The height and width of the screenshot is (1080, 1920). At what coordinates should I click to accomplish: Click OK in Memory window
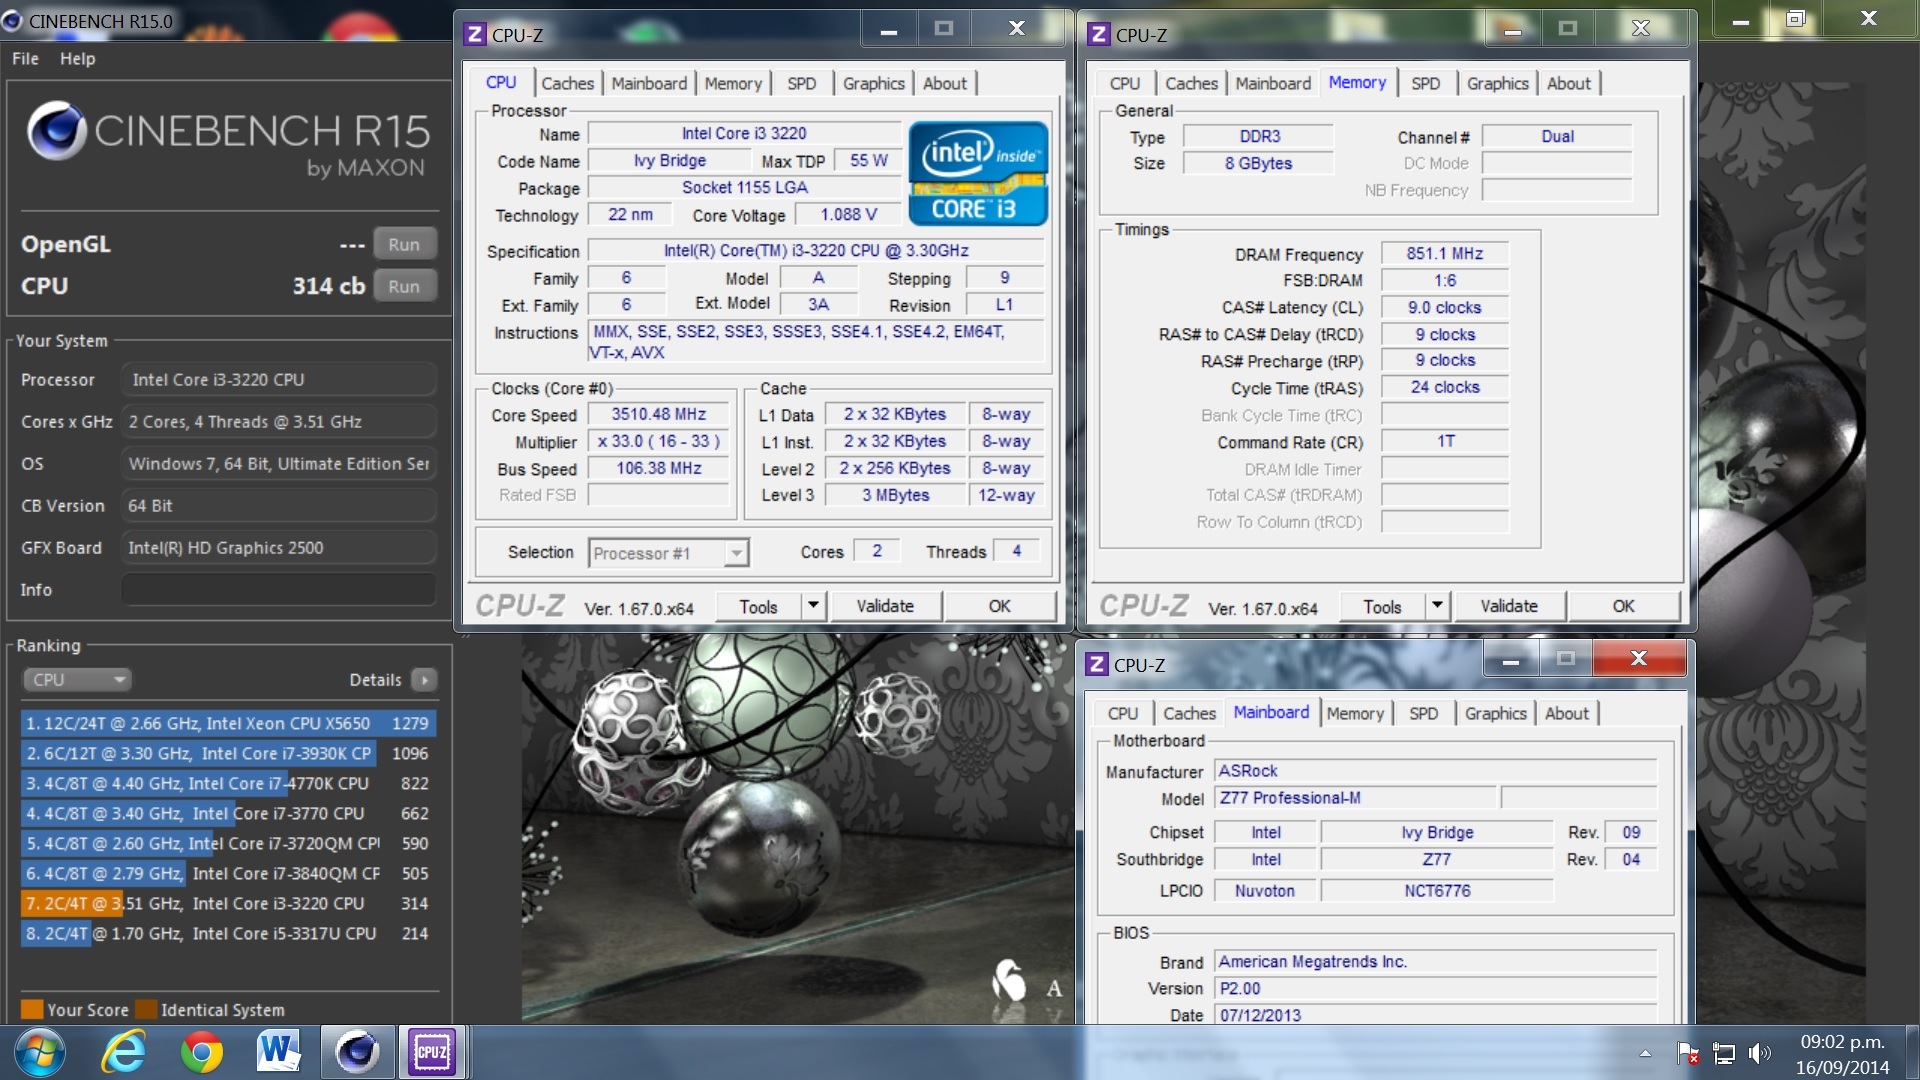[x=1624, y=606]
